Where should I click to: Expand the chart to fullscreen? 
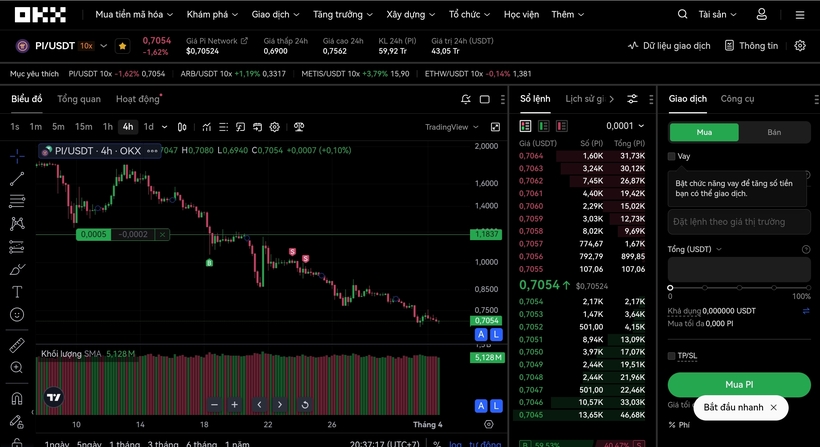click(x=495, y=127)
